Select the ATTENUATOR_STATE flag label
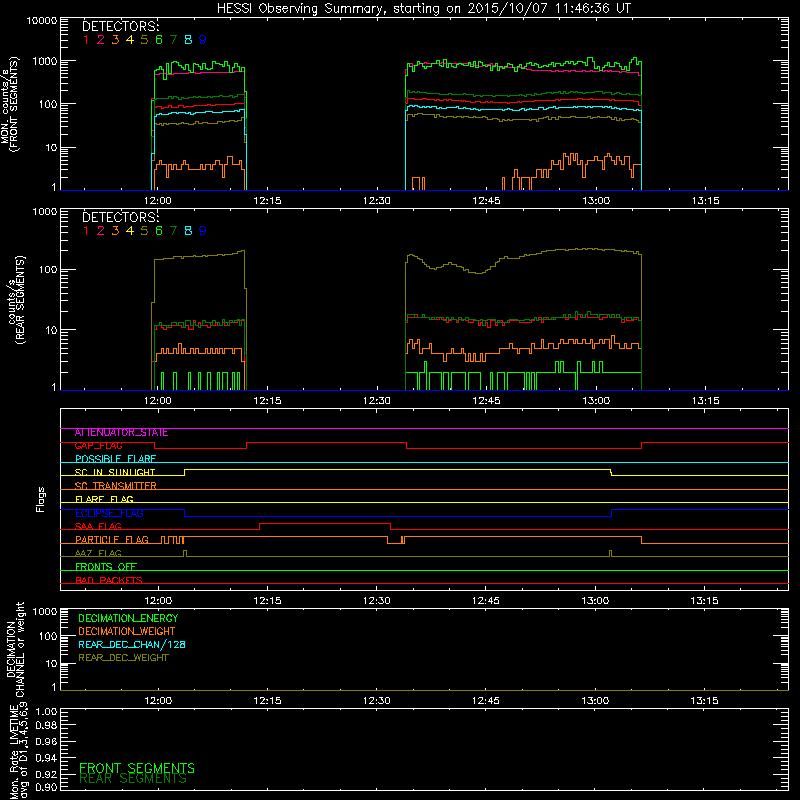Screen dimensions: 800x800 121,433
